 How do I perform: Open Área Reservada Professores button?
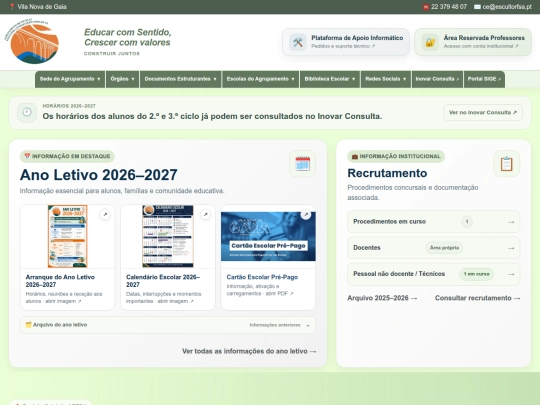pos(473,42)
